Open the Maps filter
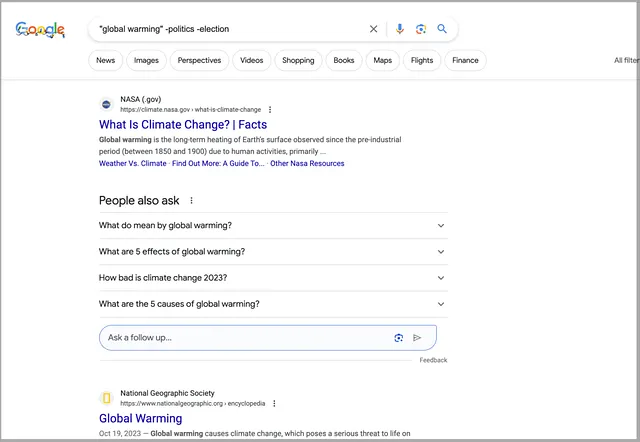The image size is (640, 442). point(382,60)
